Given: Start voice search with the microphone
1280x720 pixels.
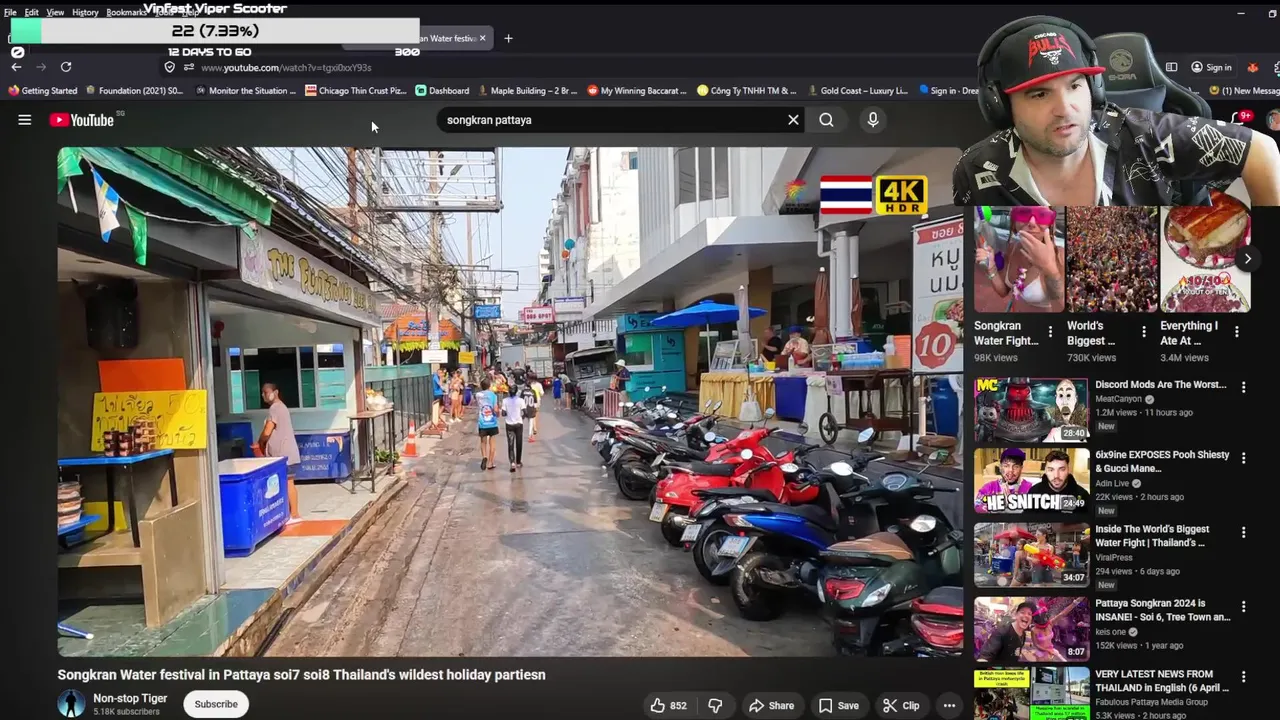Looking at the screenshot, I should 873,120.
